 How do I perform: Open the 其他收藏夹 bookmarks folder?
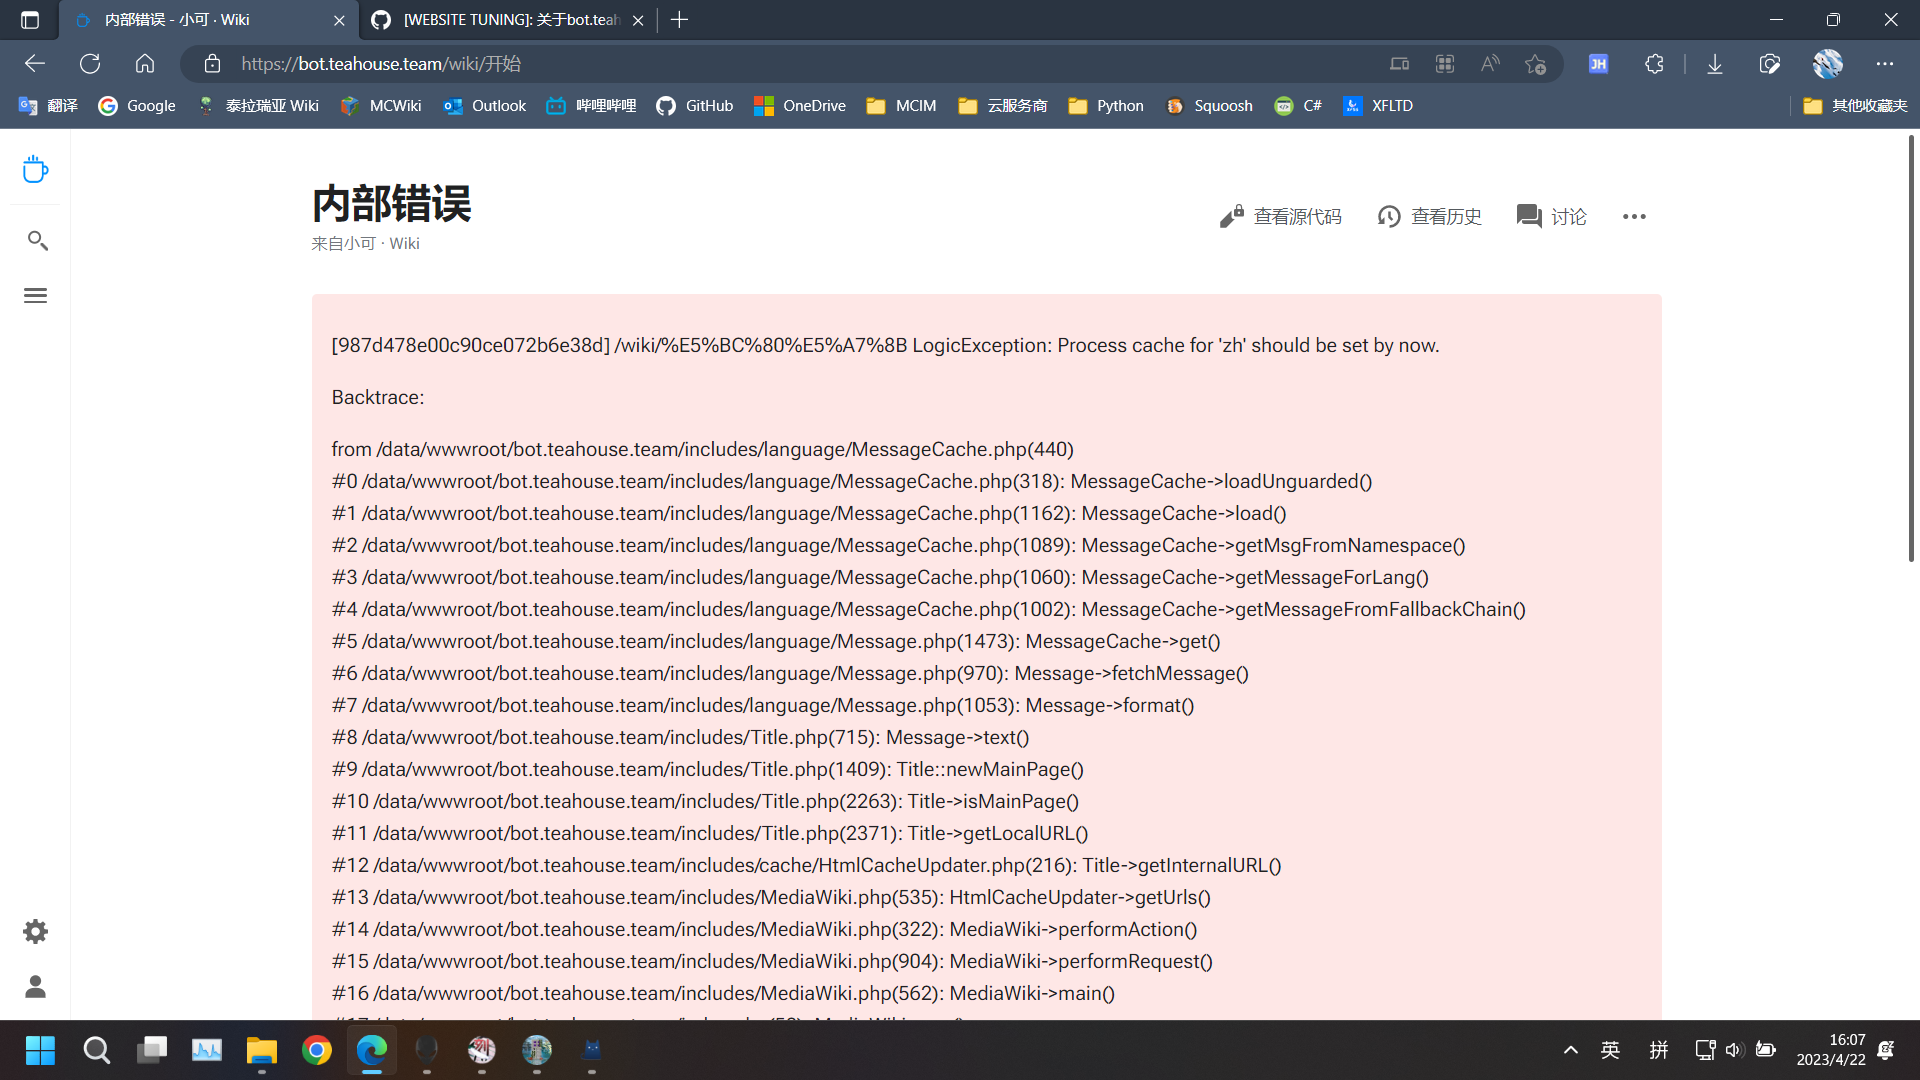coord(1855,105)
